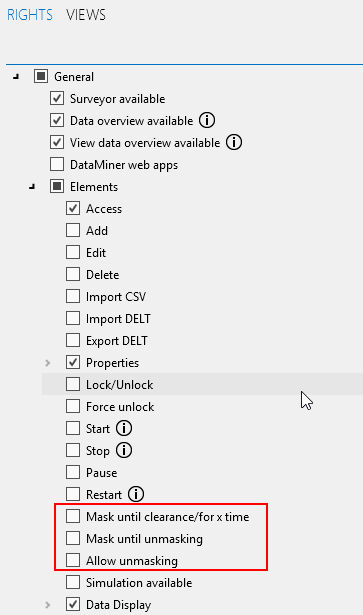Expand the Data Display node arrow
The height and width of the screenshot is (615, 363).
click(48, 604)
